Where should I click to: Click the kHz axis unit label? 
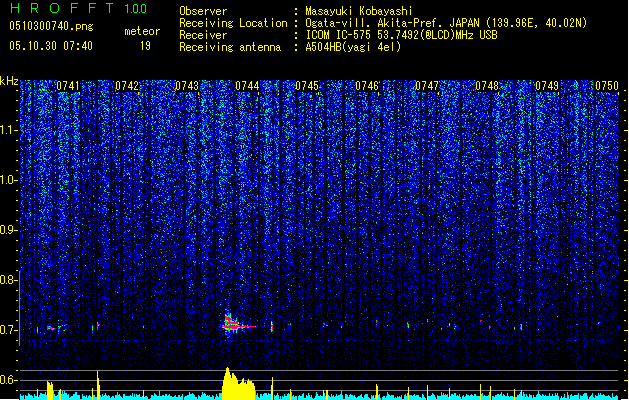coord(9,81)
